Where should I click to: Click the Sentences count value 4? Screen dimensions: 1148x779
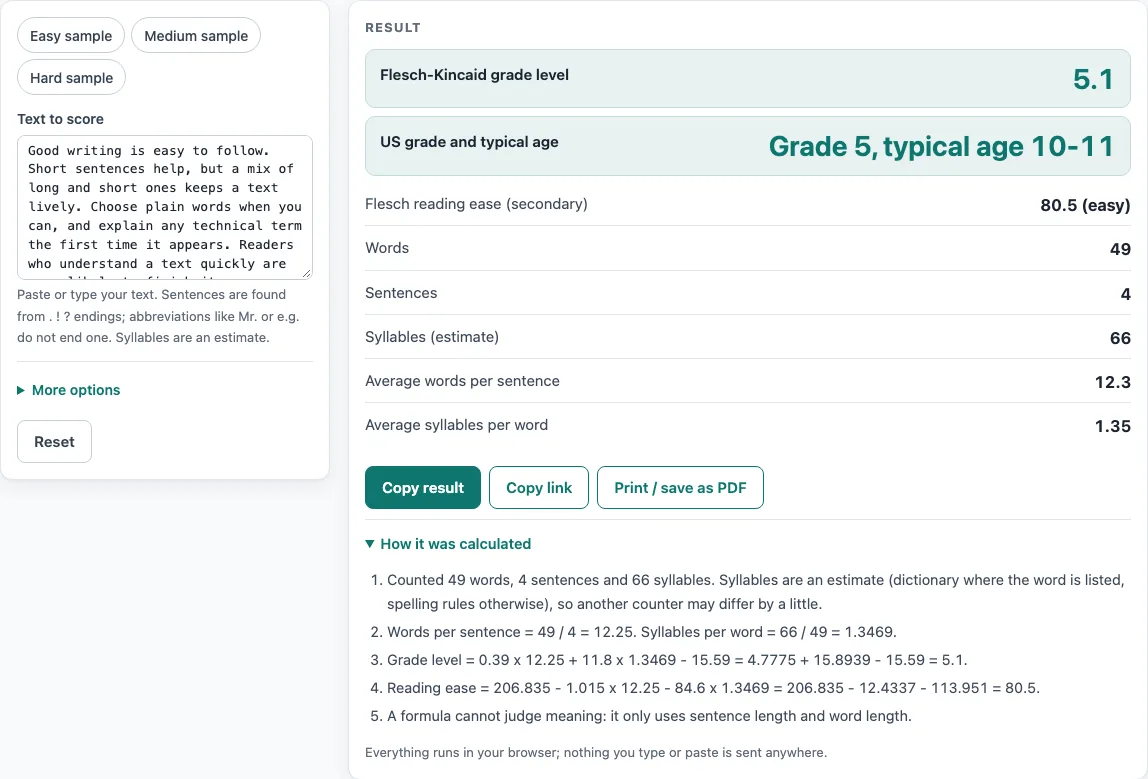click(x=1125, y=294)
